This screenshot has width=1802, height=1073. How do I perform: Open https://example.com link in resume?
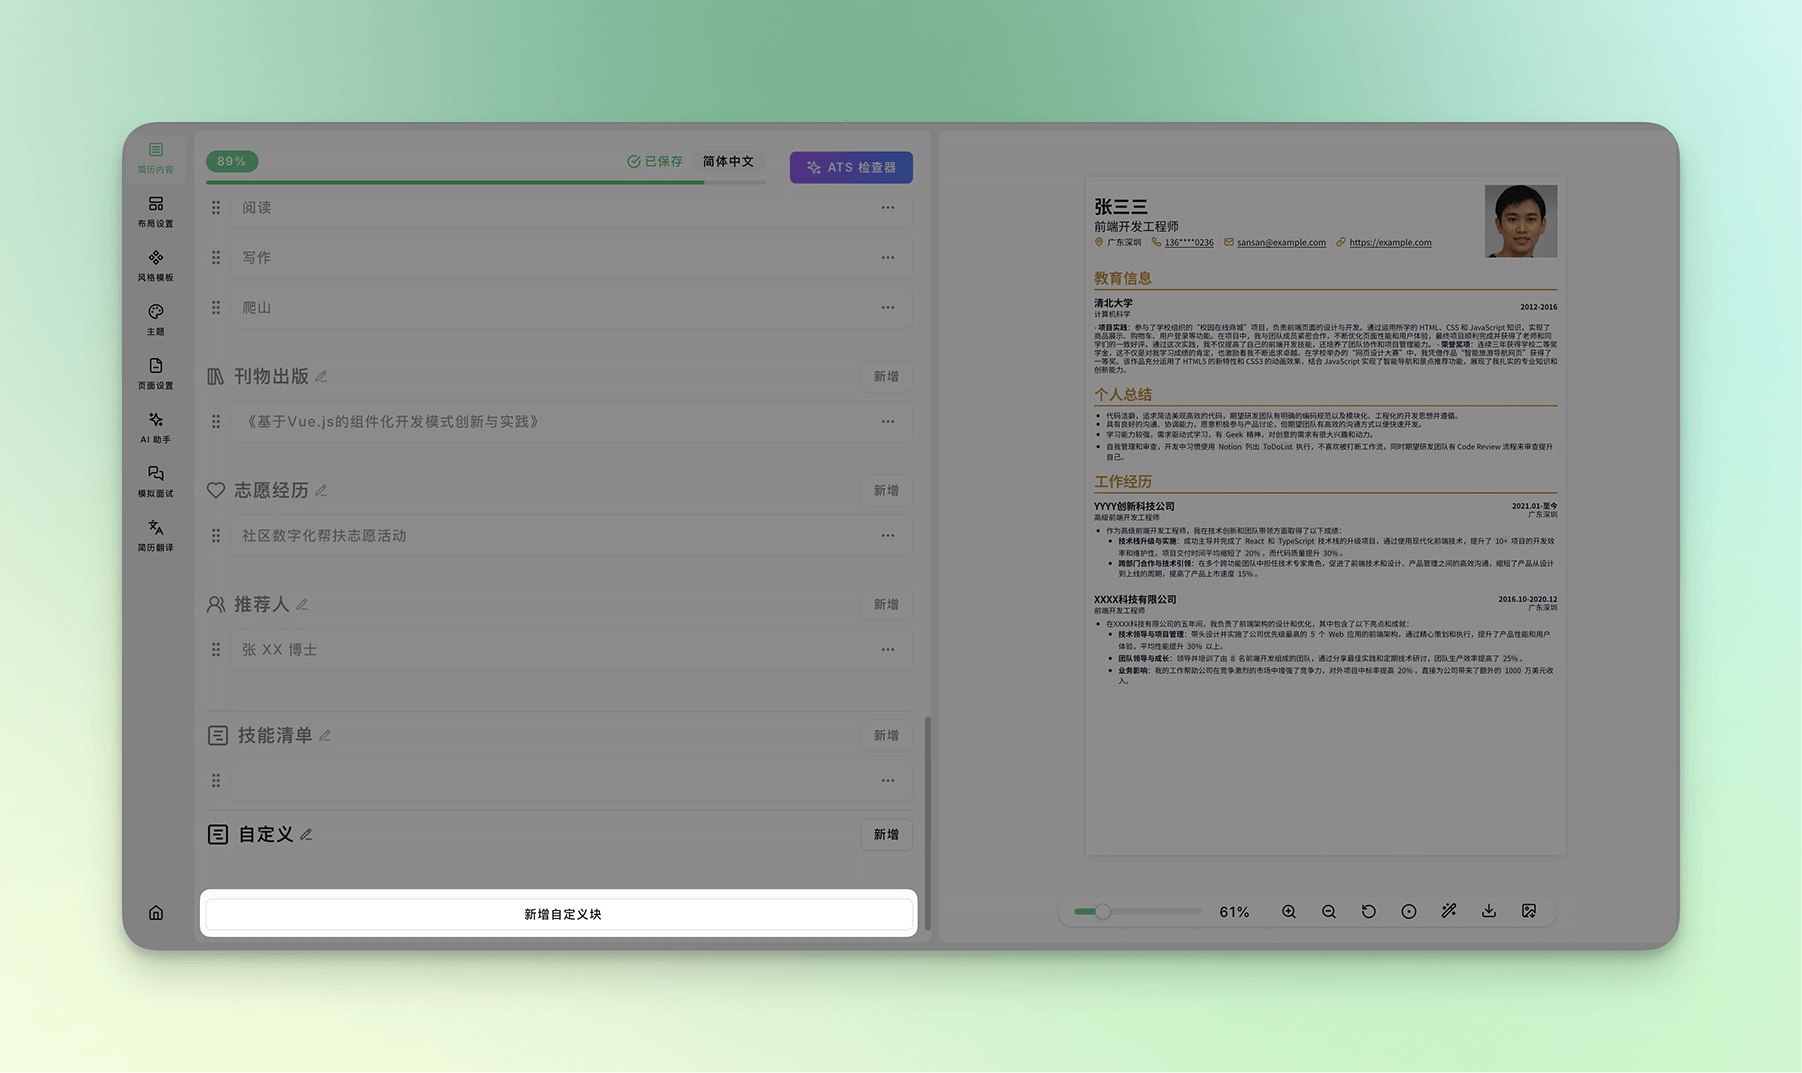(x=1390, y=242)
